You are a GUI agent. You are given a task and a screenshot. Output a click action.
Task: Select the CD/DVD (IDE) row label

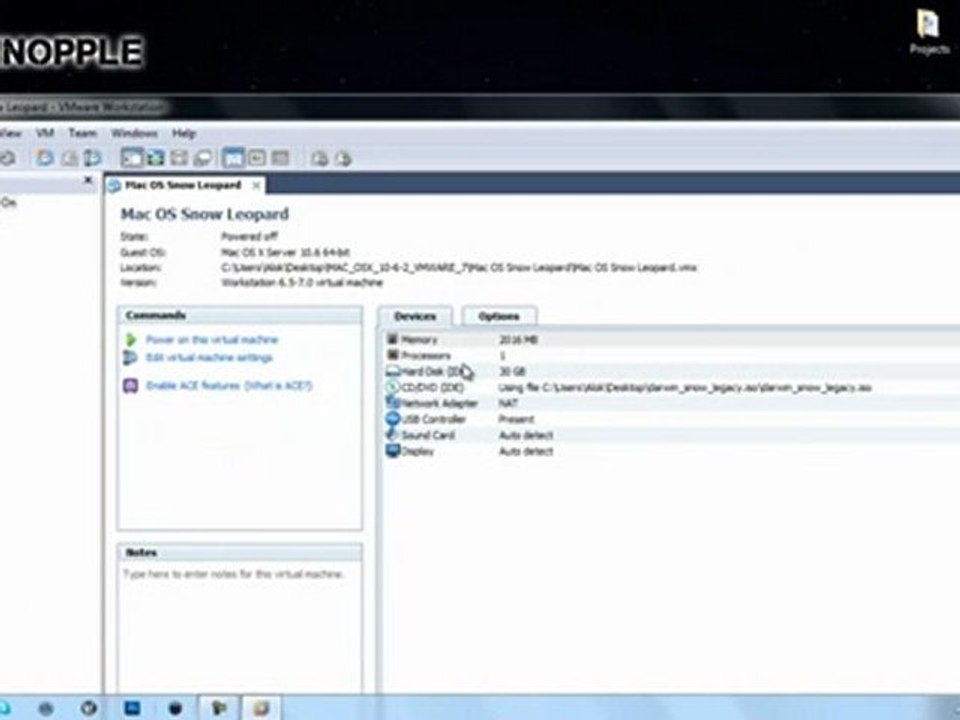tap(433, 387)
